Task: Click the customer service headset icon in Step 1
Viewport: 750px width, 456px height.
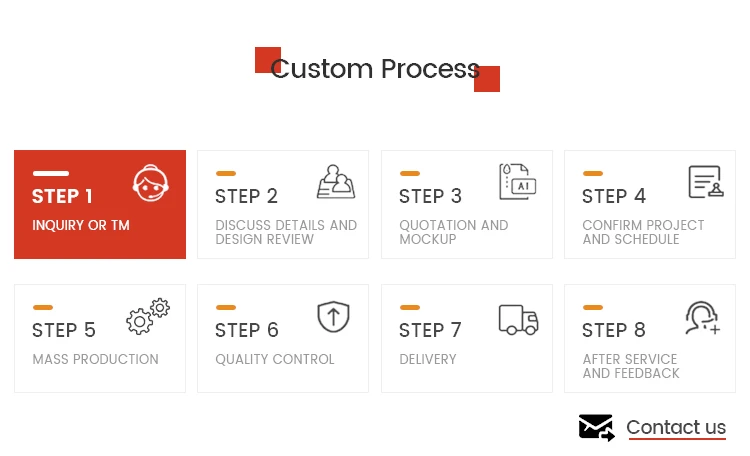Action: [x=151, y=183]
